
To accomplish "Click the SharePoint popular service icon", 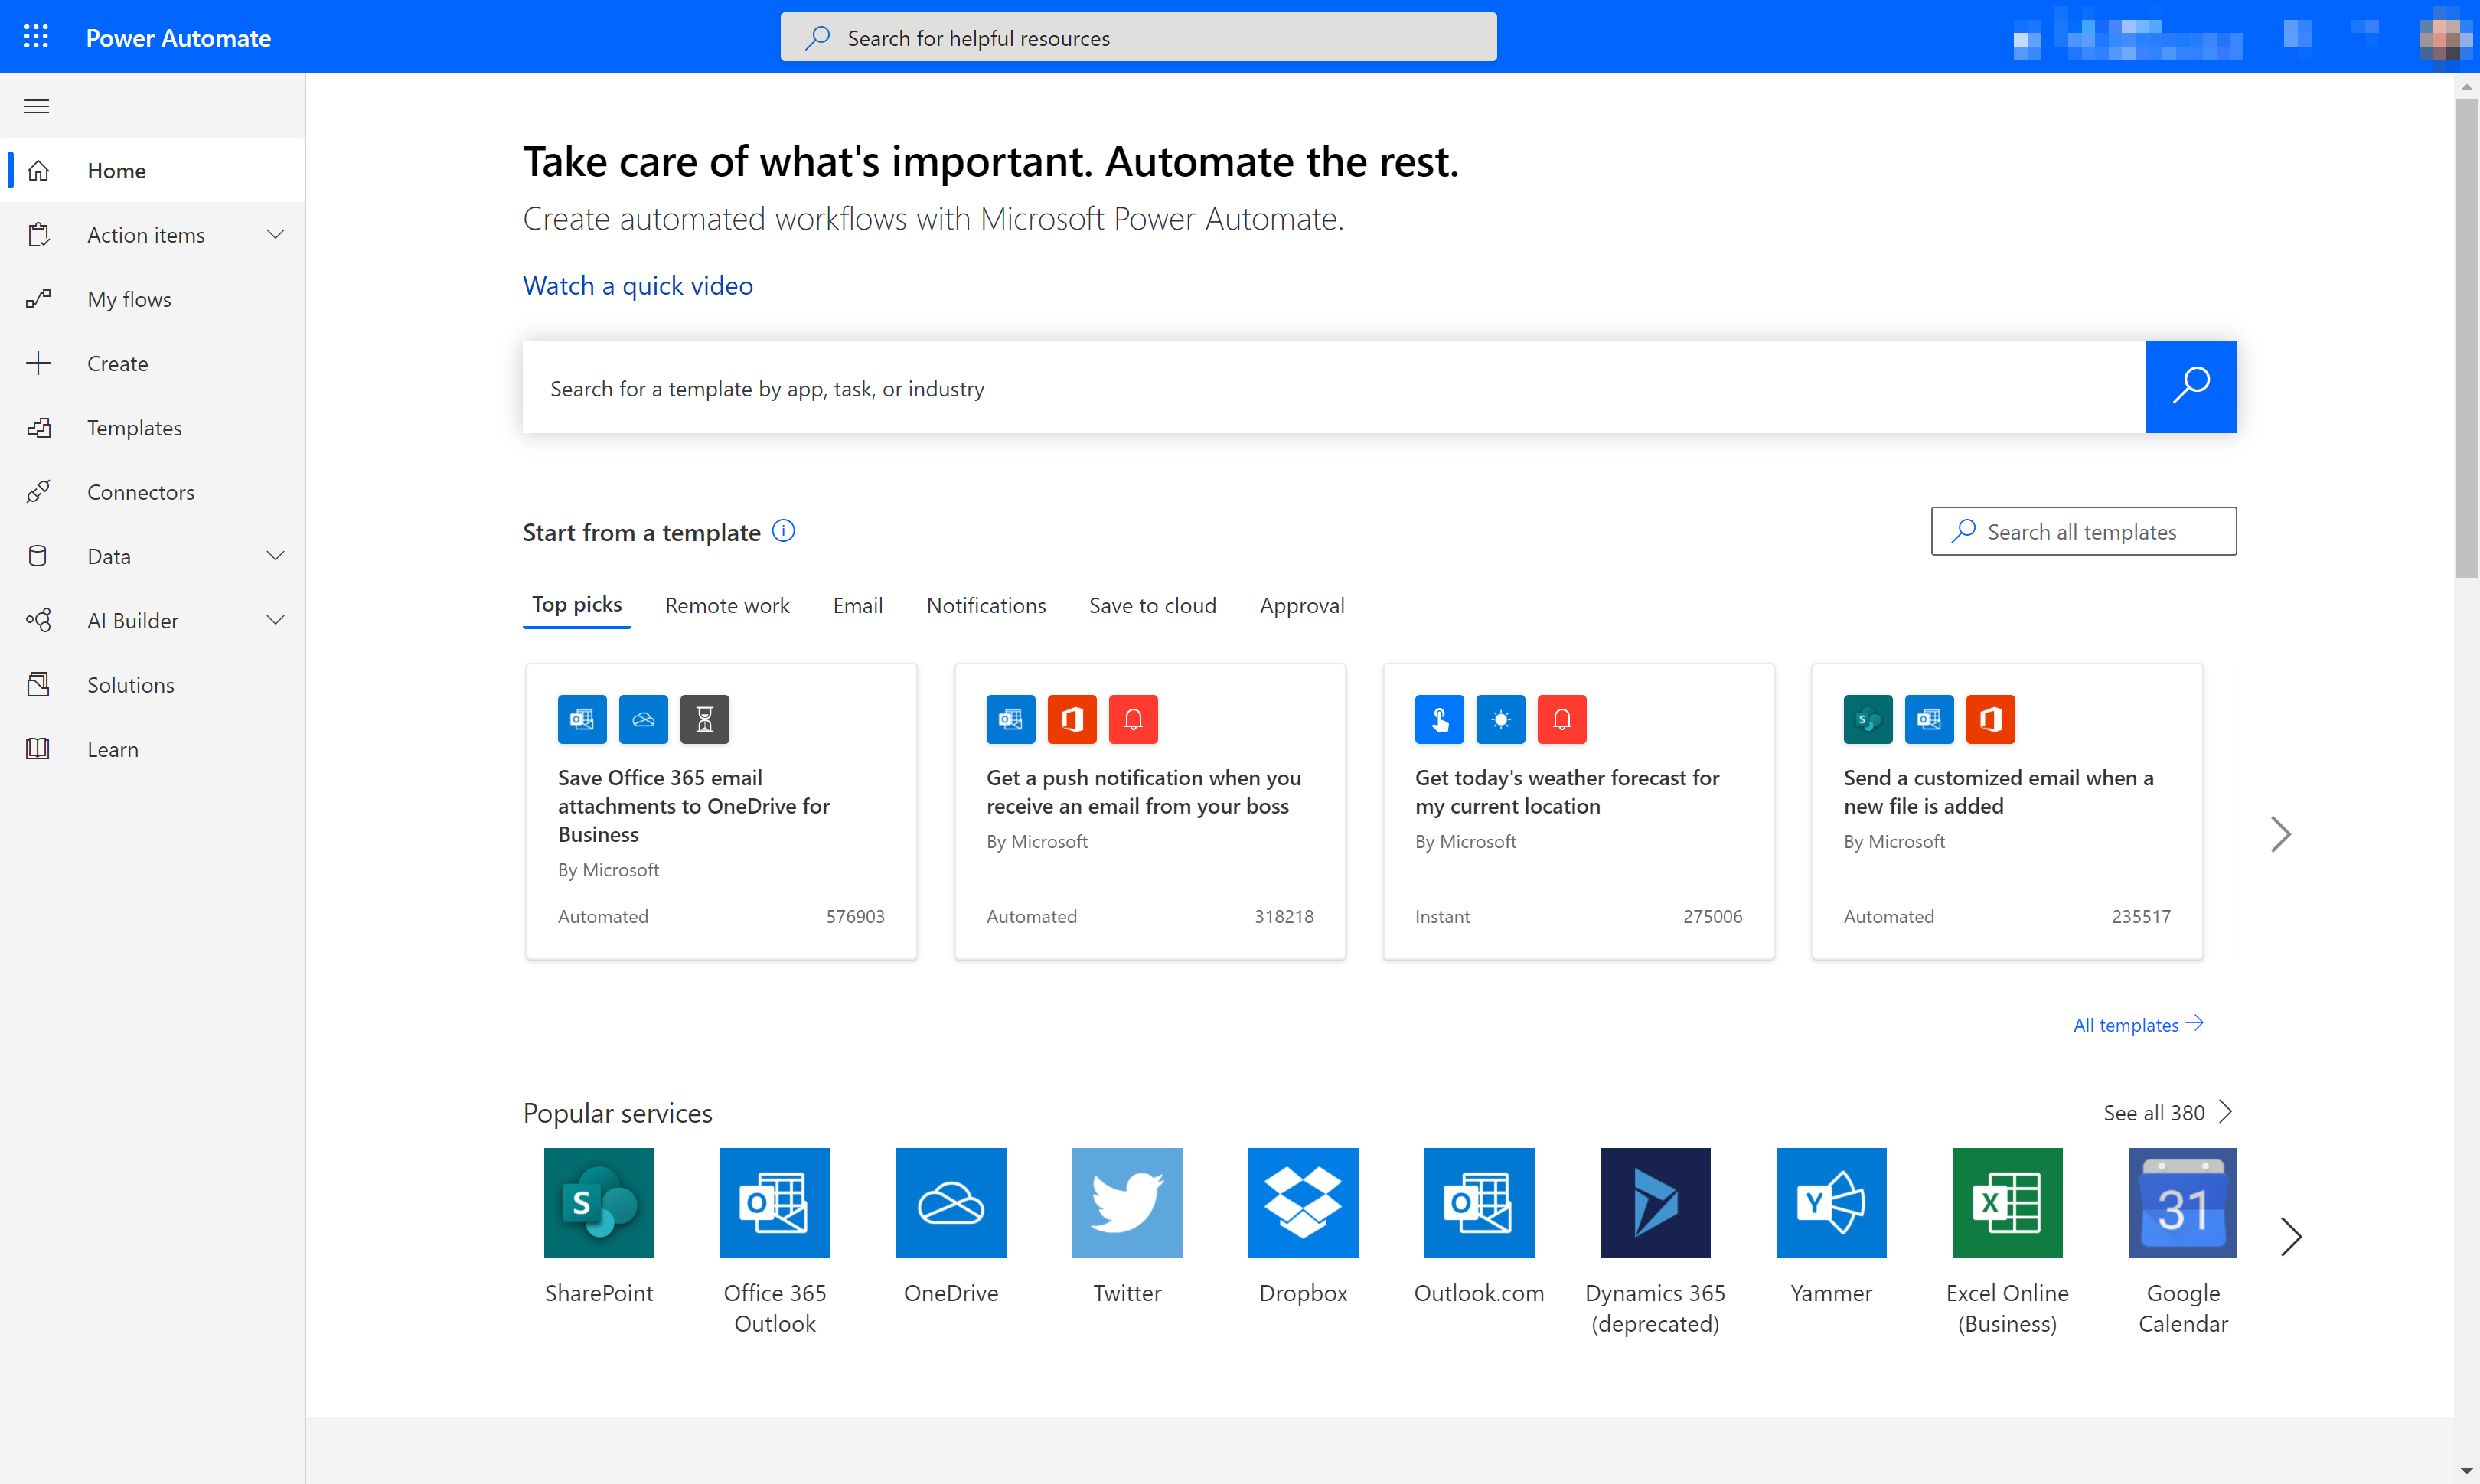I will coord(599,1202).
